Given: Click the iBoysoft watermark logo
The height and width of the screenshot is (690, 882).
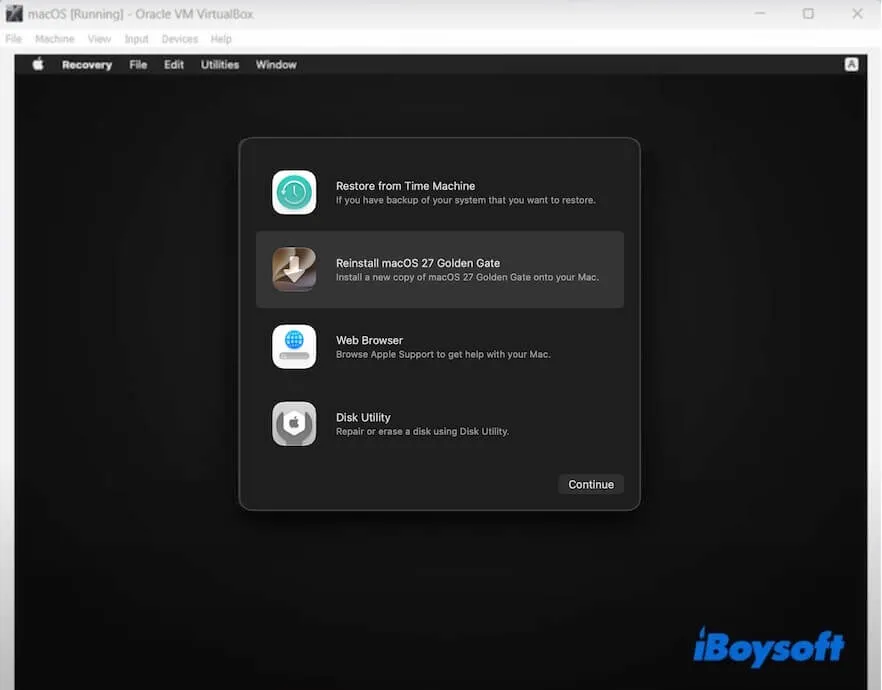Looking at the screenshot, I should click(x=769, y=647).
